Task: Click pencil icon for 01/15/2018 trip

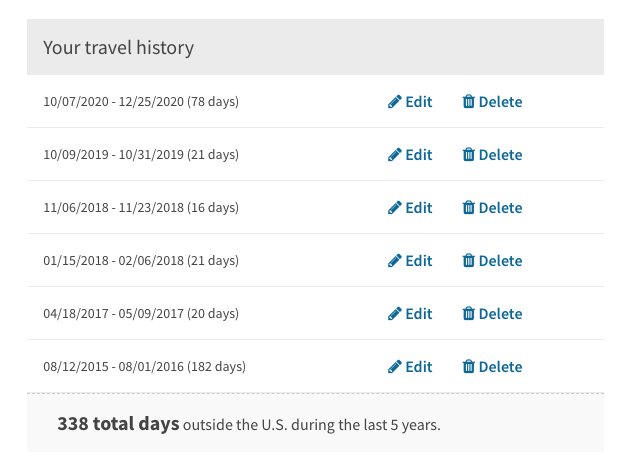Action: [x=394, y=260]
